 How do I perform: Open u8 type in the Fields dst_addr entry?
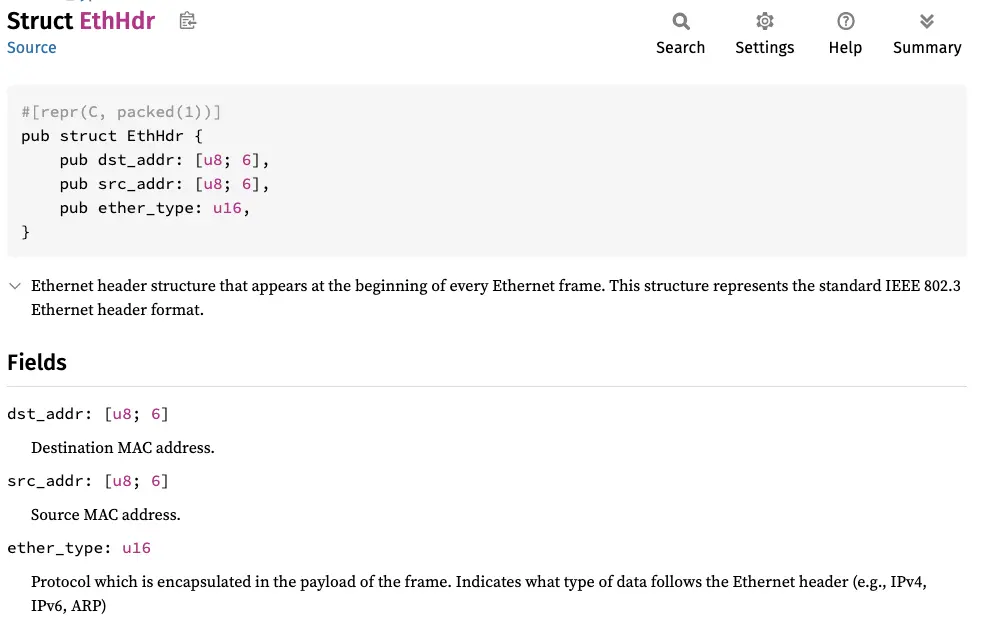click(x=123, y=414)
